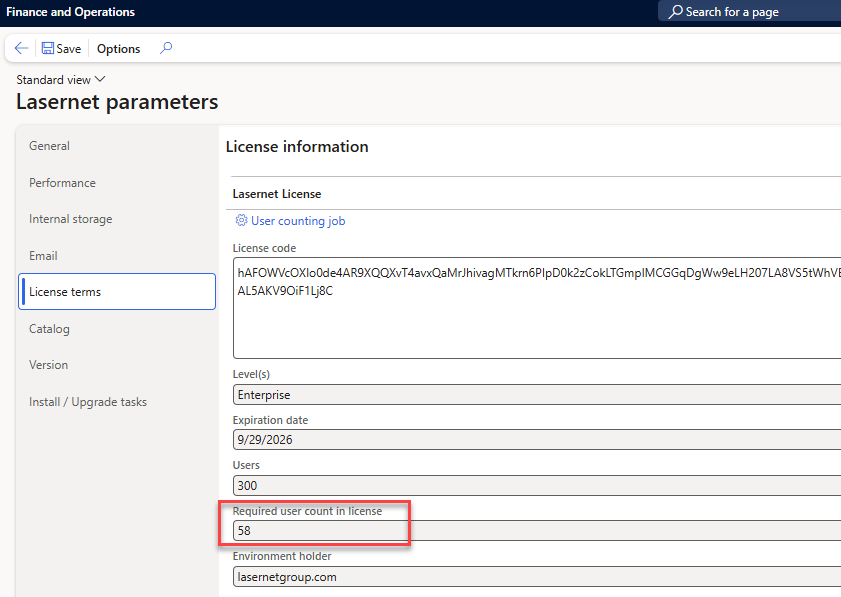Click into the License code text box
The width and height of the screenshot is (841, 597).
pos(537,308)
